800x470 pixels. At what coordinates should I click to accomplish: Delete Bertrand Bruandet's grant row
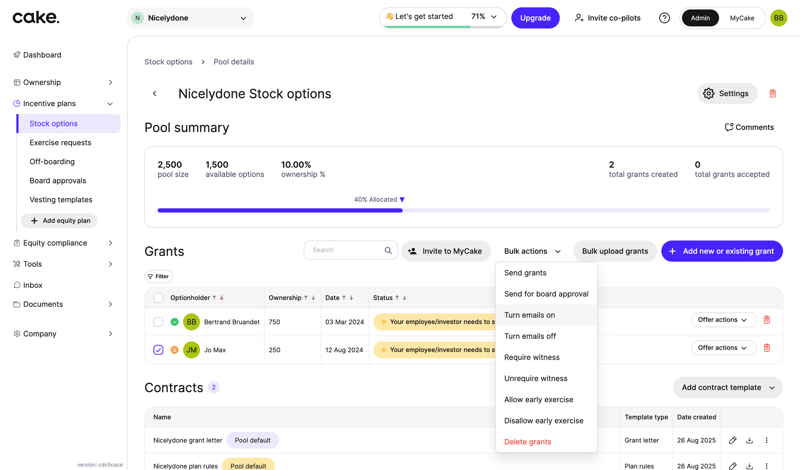[767, 320]
